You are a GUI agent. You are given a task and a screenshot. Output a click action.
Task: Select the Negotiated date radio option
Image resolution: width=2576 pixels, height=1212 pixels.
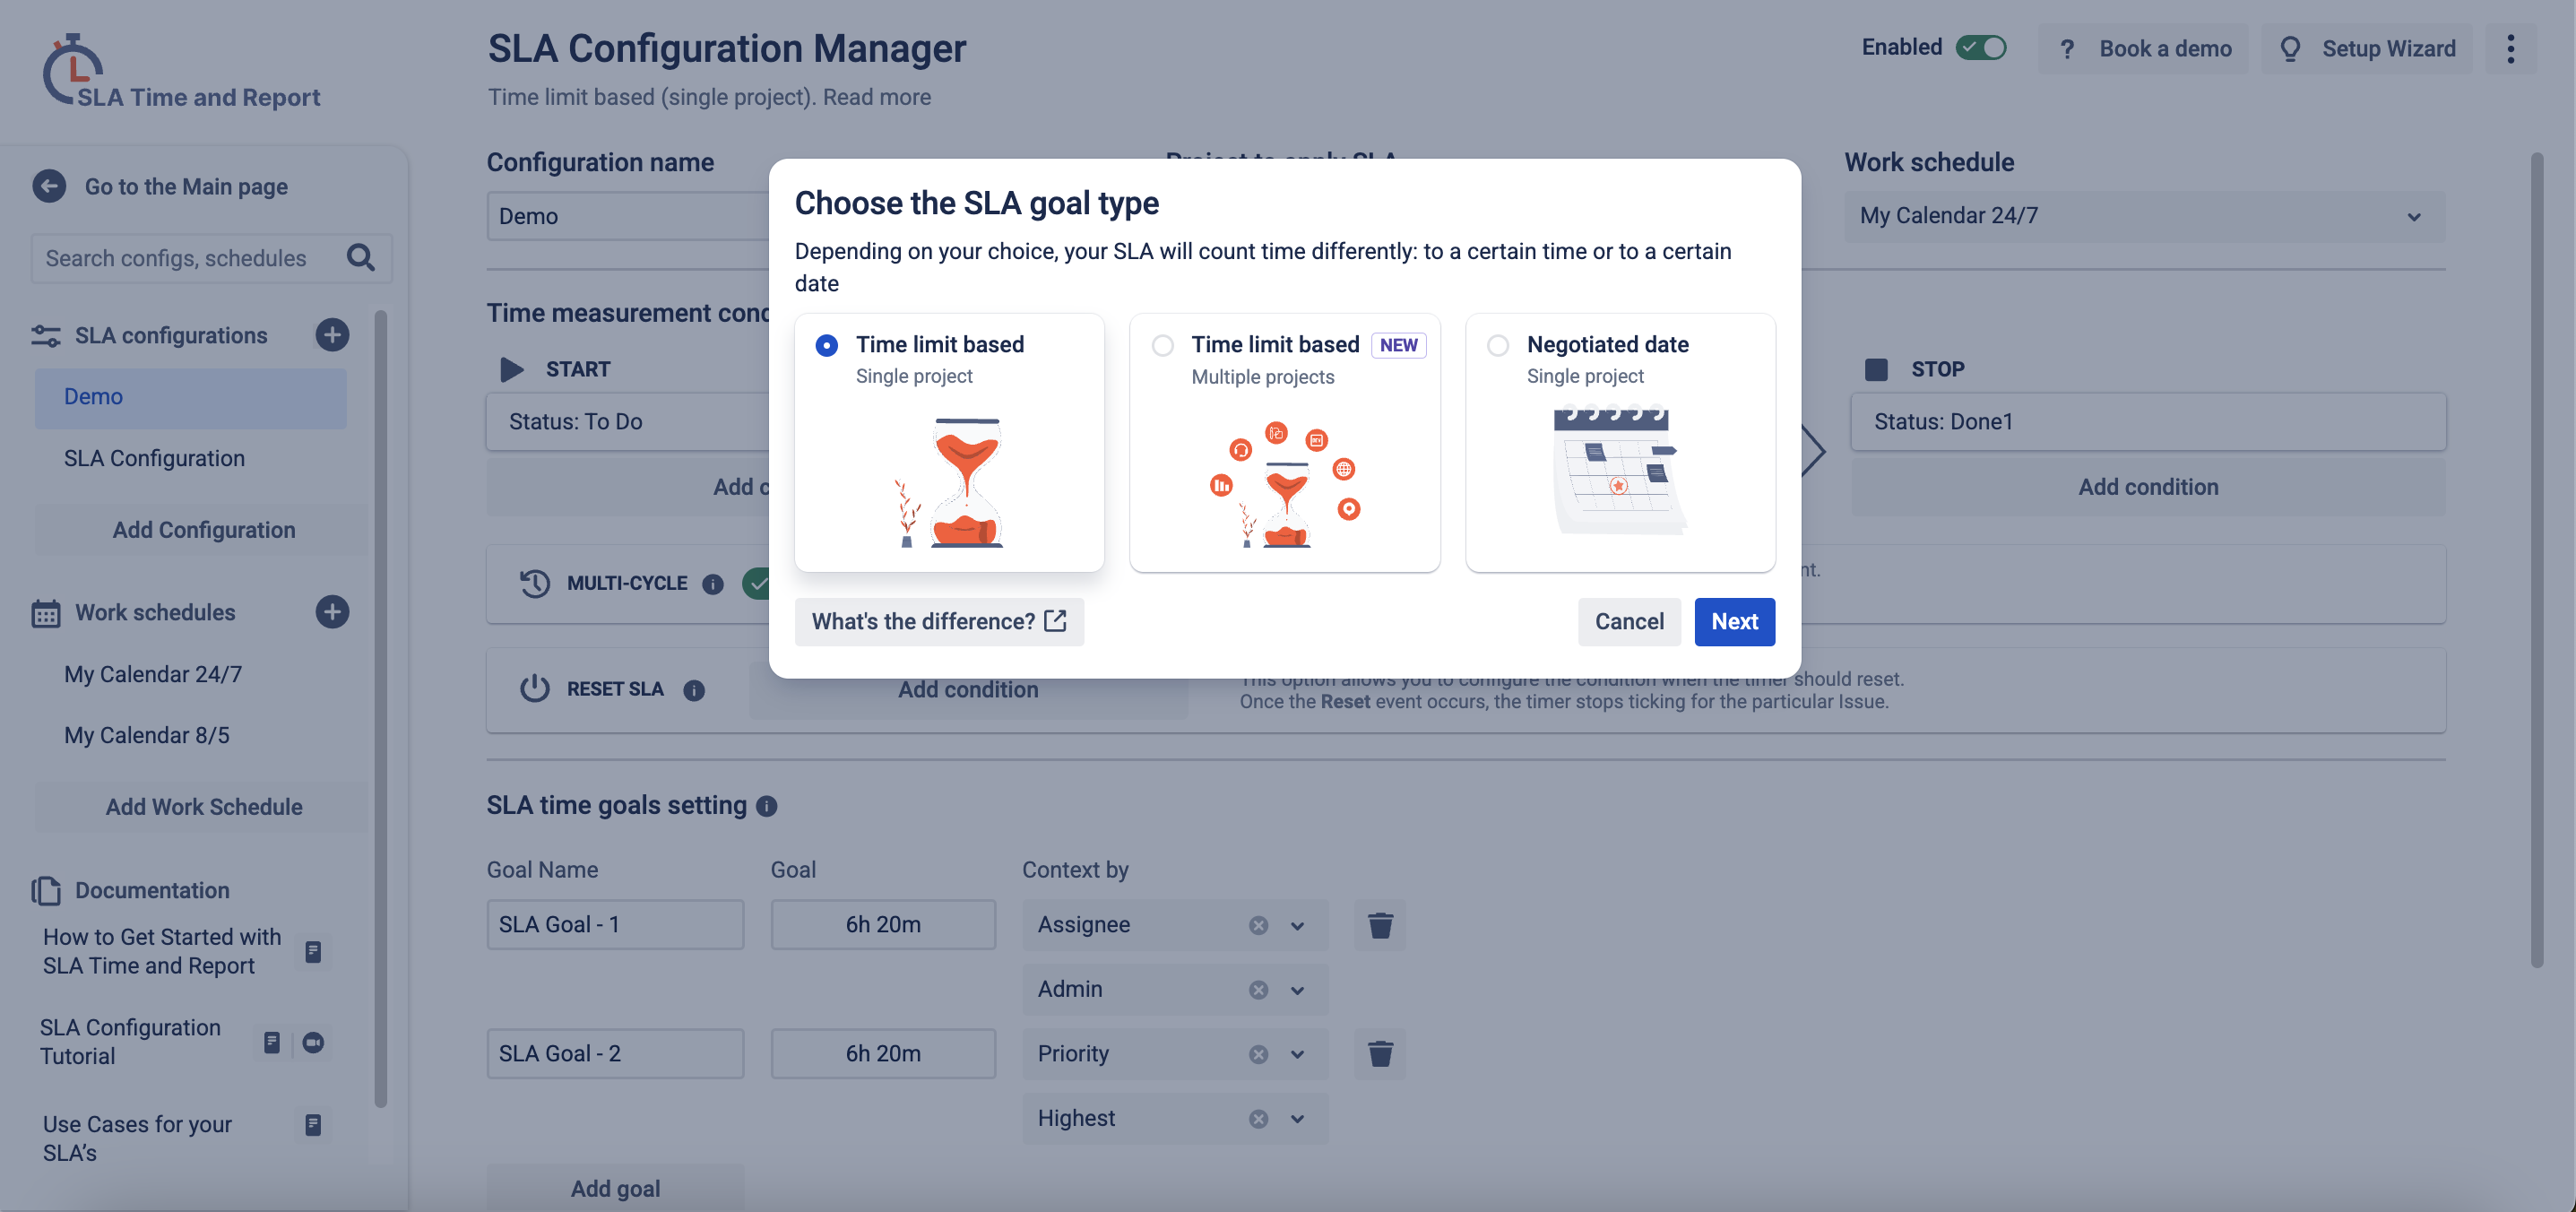pyautogui.click(x=1497, y=345)
